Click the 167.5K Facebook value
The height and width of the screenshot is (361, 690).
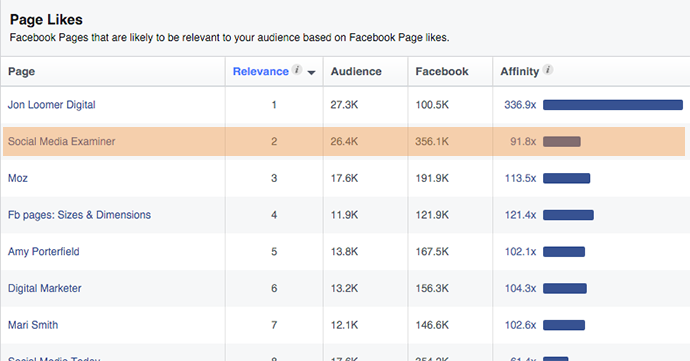coord(432,252)
